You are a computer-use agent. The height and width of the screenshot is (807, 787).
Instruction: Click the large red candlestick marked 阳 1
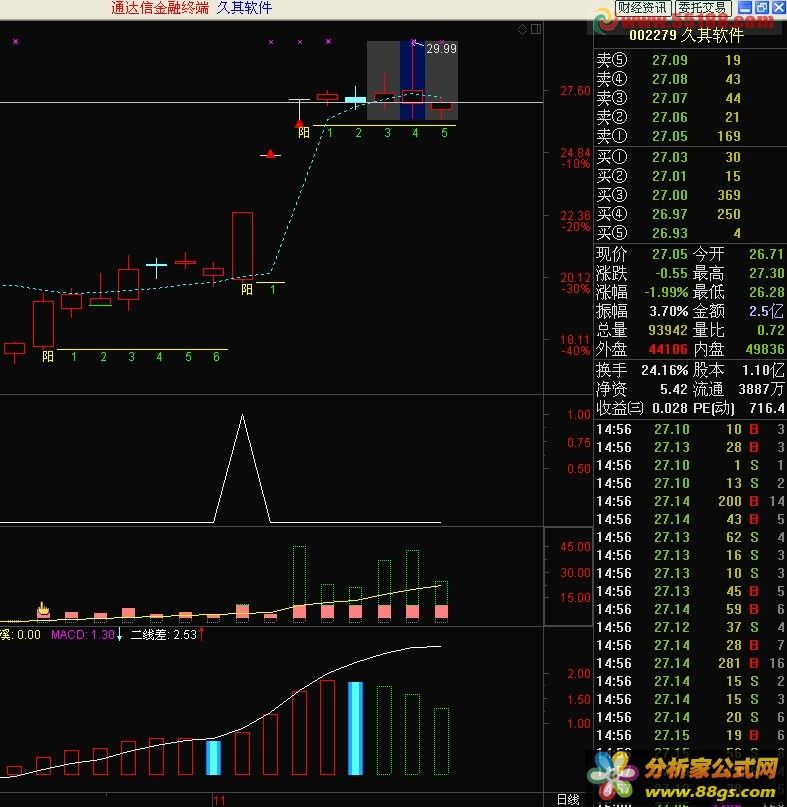coord(242,245)
